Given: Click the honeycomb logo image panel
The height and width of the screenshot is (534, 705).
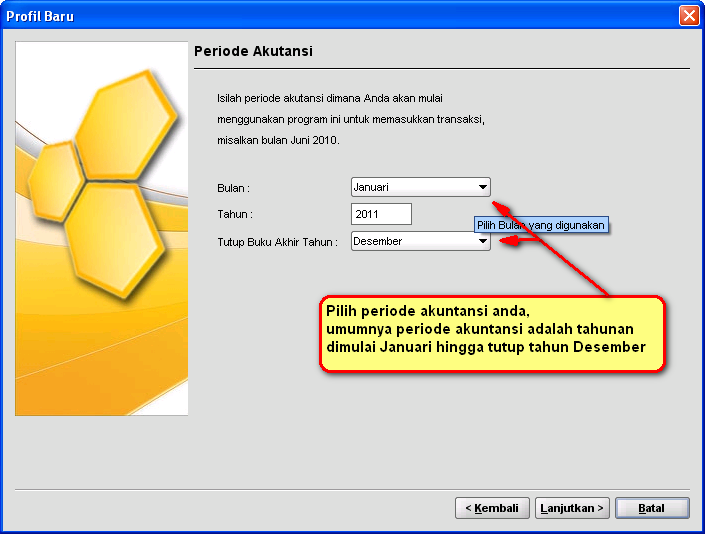Looking at the screenshot, I should [x=102, y=228].
